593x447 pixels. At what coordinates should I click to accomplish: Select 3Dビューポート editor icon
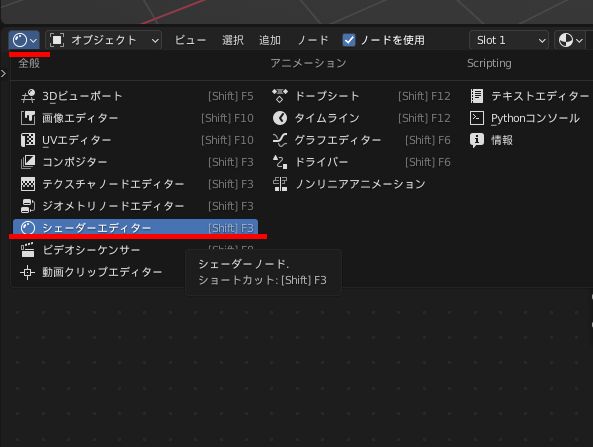pyautogui.click(x=28, y=96)
